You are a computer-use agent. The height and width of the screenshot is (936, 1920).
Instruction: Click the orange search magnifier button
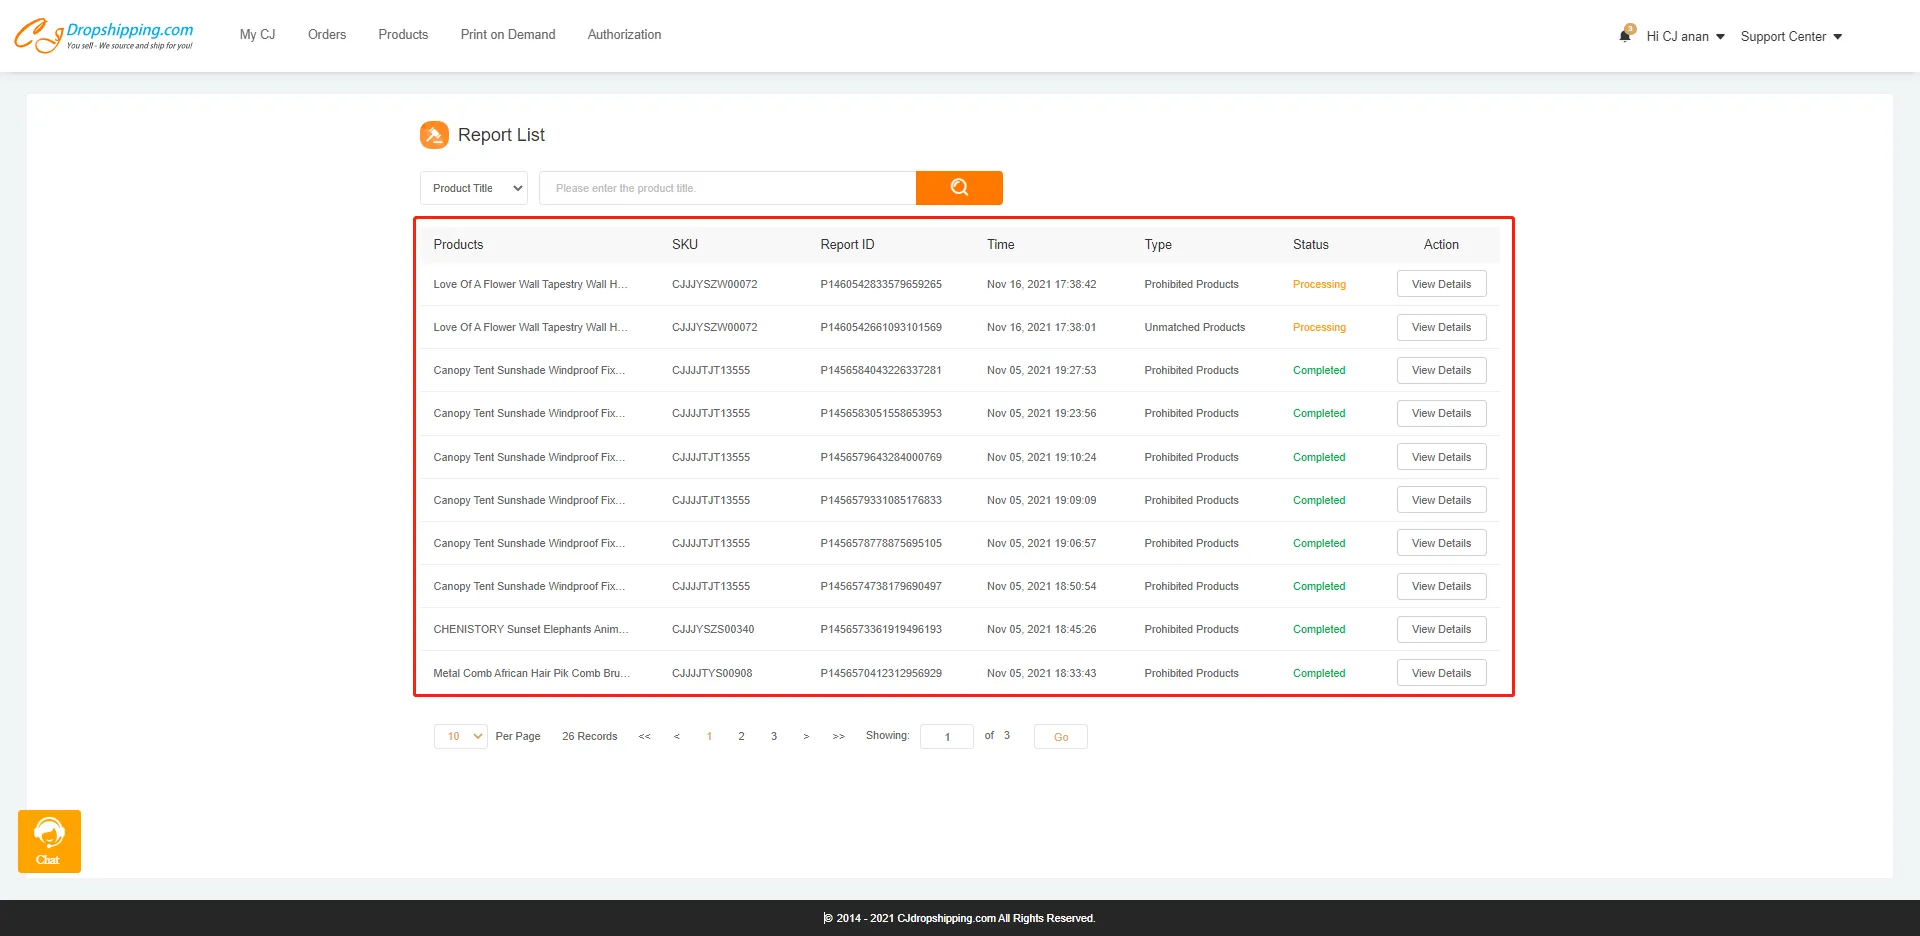click(958, 188)
